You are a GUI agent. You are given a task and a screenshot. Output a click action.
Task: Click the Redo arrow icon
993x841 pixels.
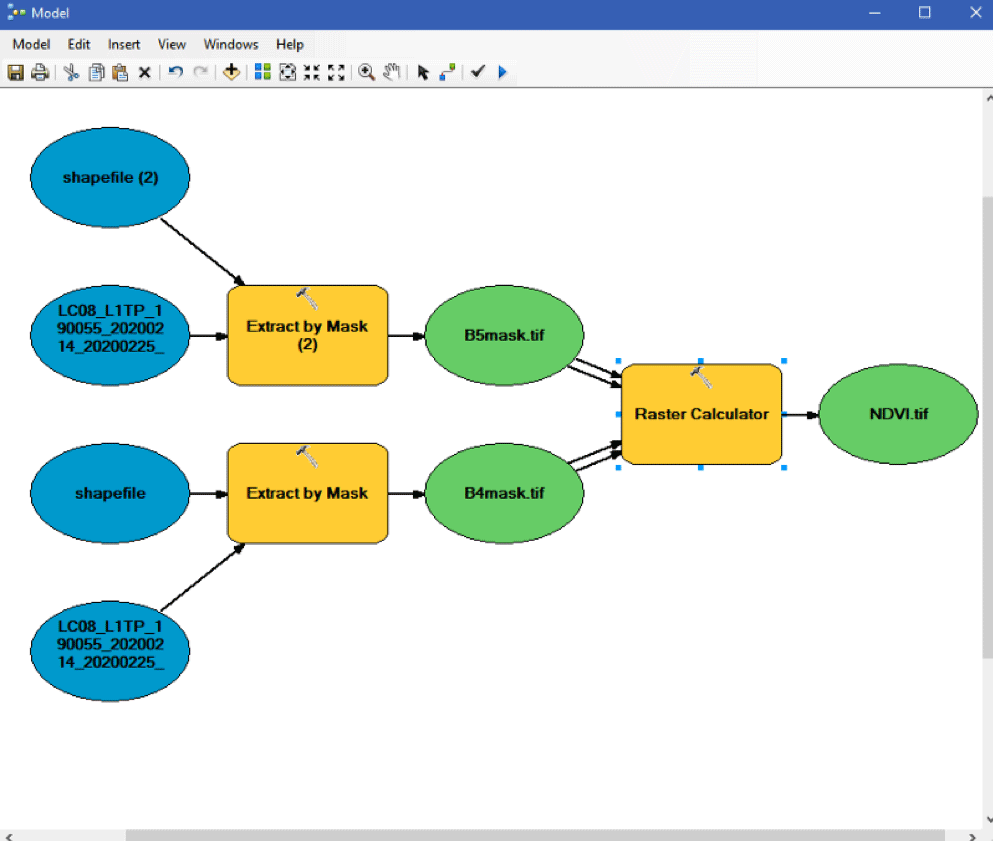click(201, 72)
